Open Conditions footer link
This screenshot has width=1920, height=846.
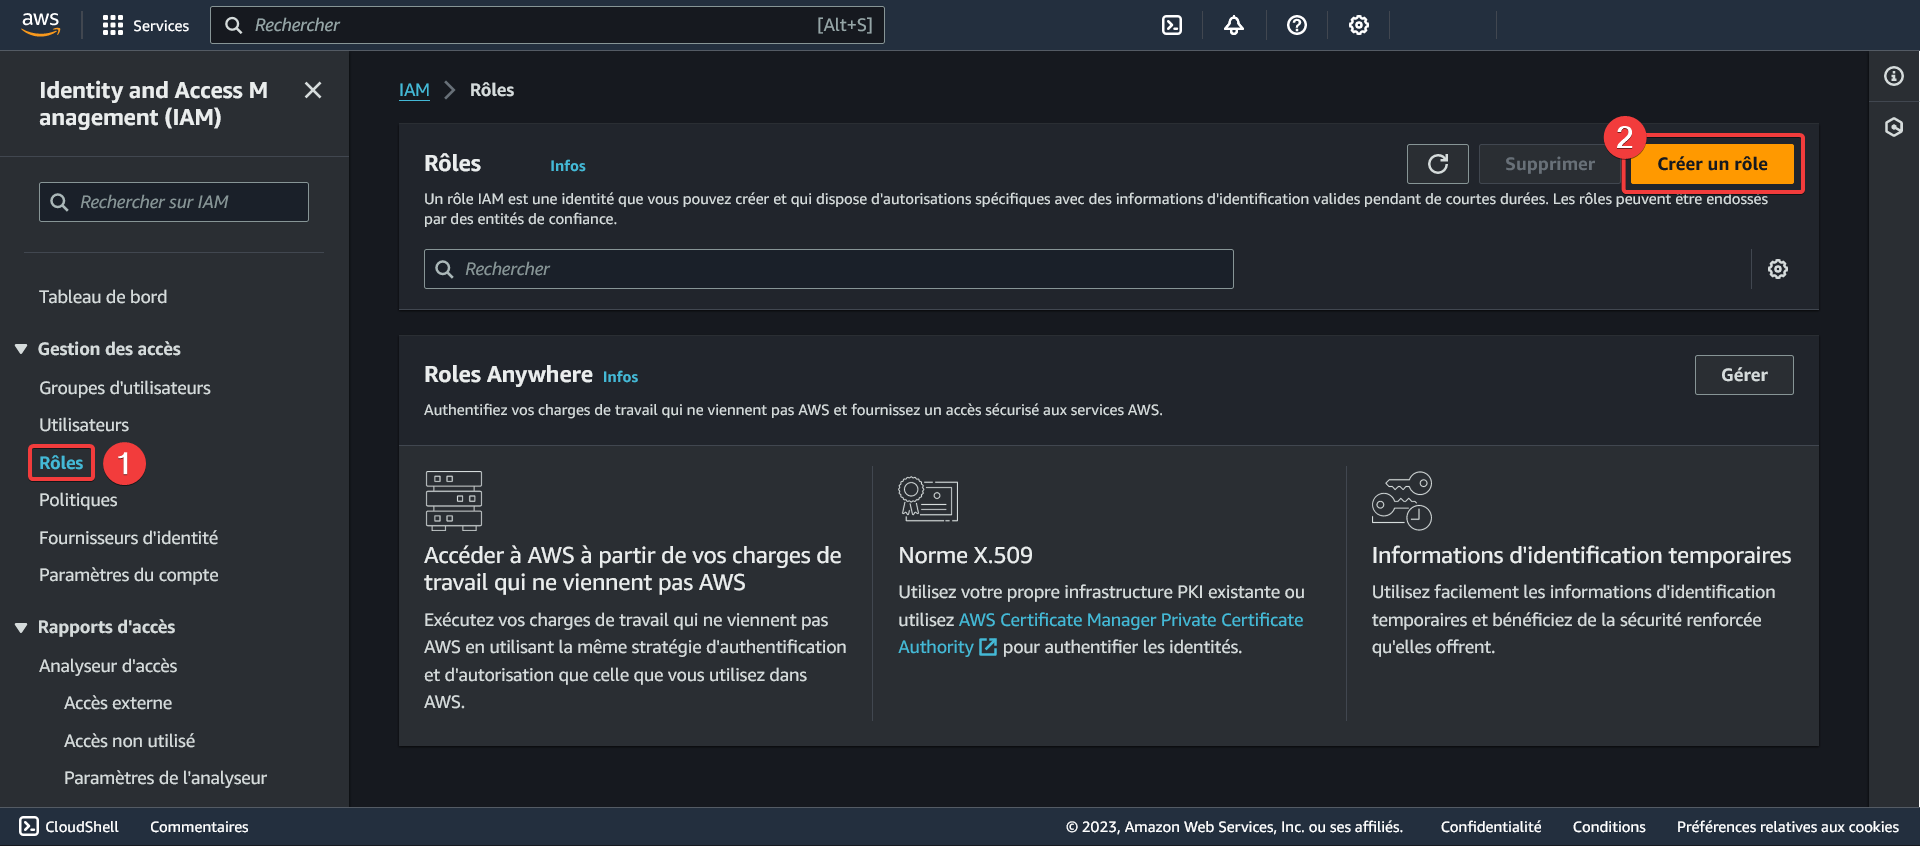pos(1609,827)
